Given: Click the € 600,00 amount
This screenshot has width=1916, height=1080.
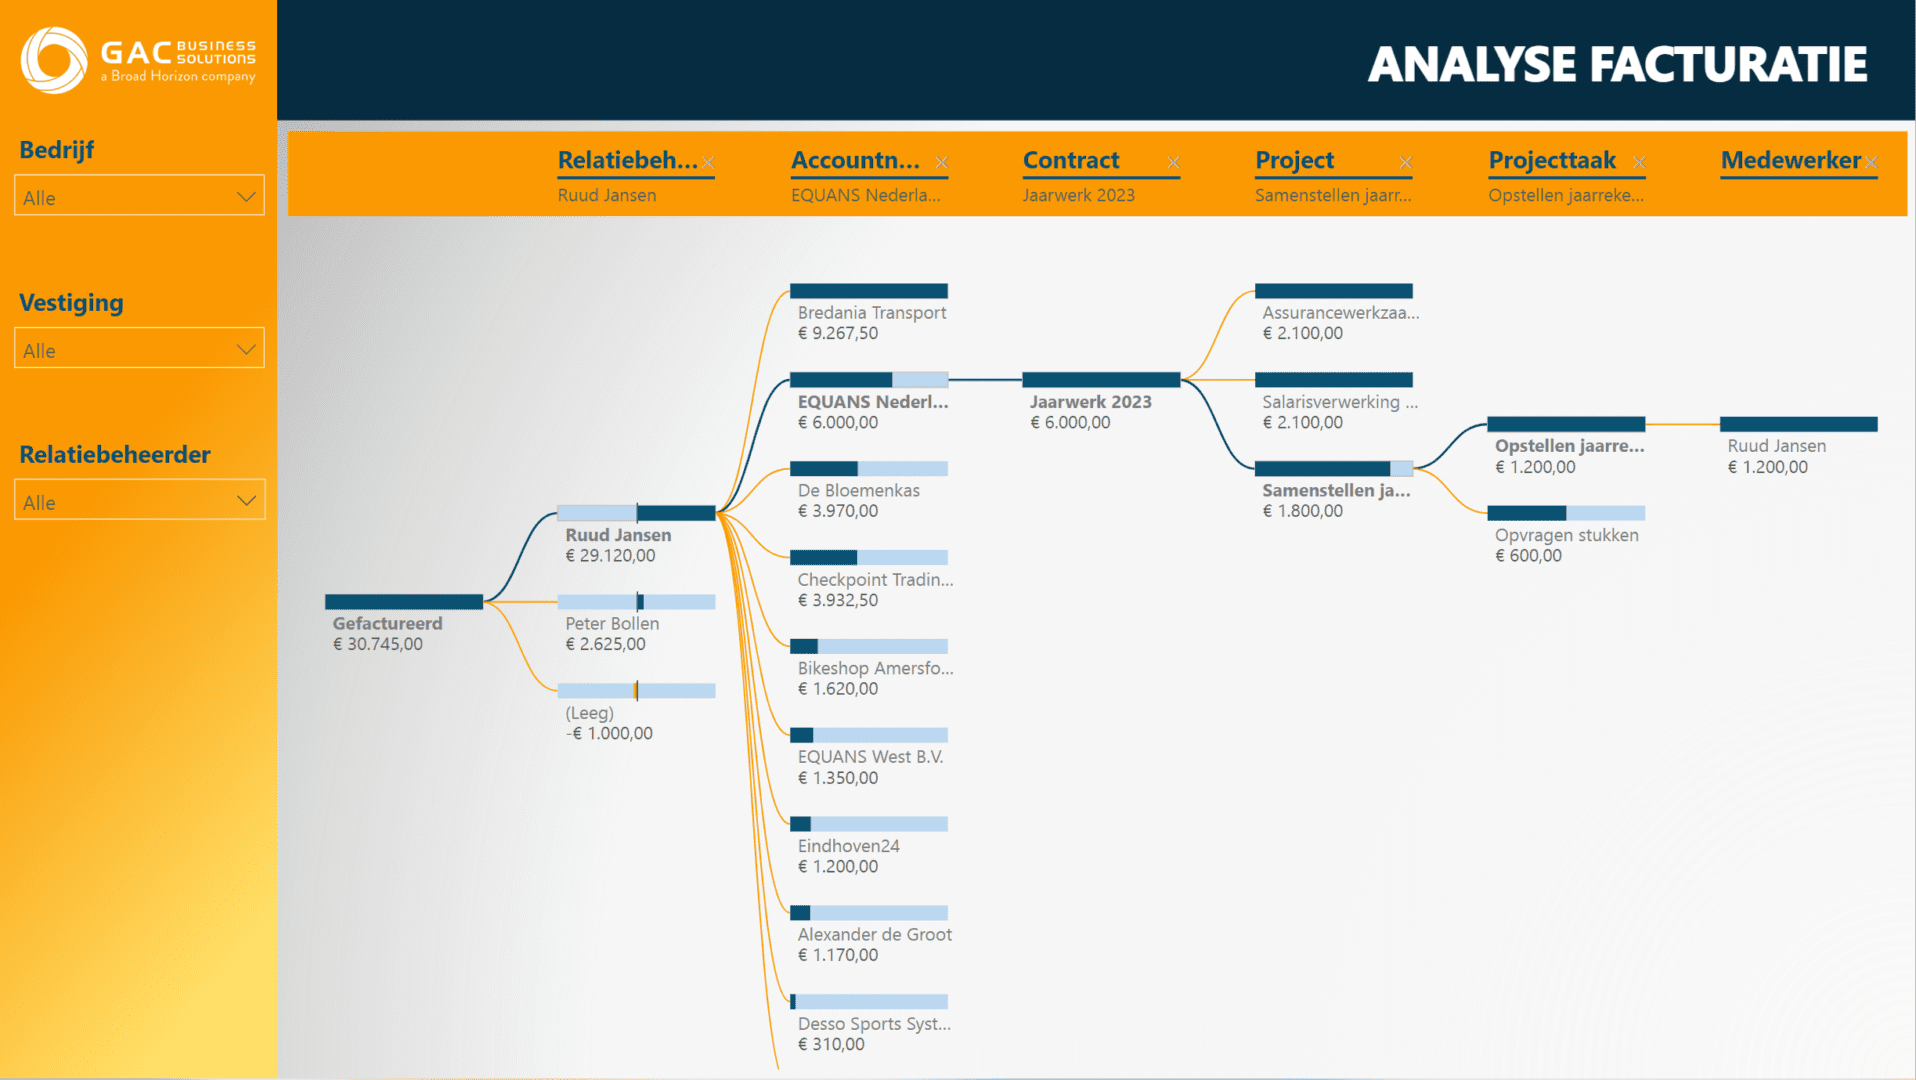Looking at the screenshot, I should coord(1528,556).
